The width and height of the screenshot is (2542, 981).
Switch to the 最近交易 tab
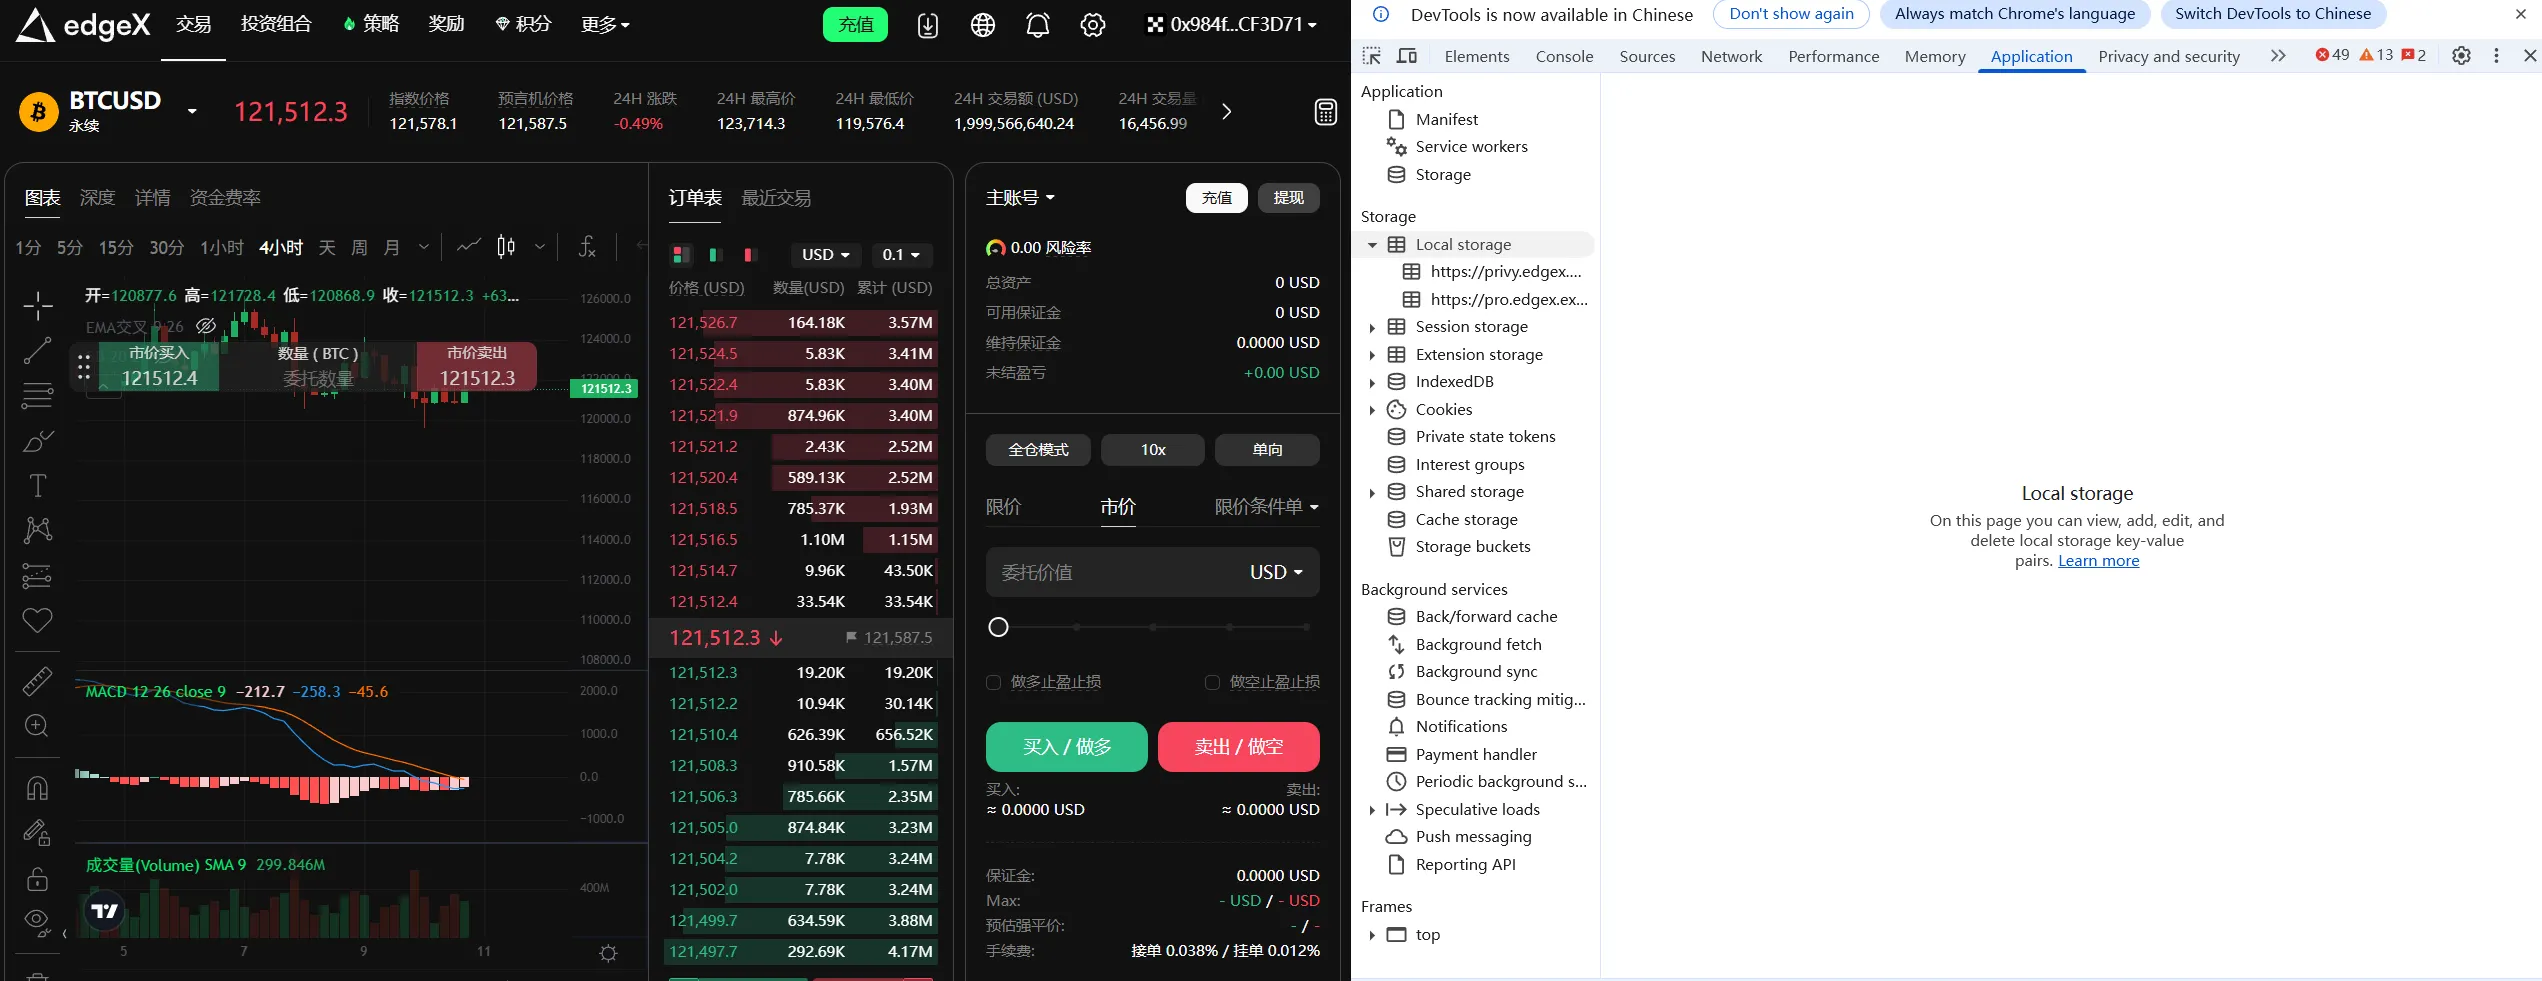pyautogui.click(x=775, y=198)
